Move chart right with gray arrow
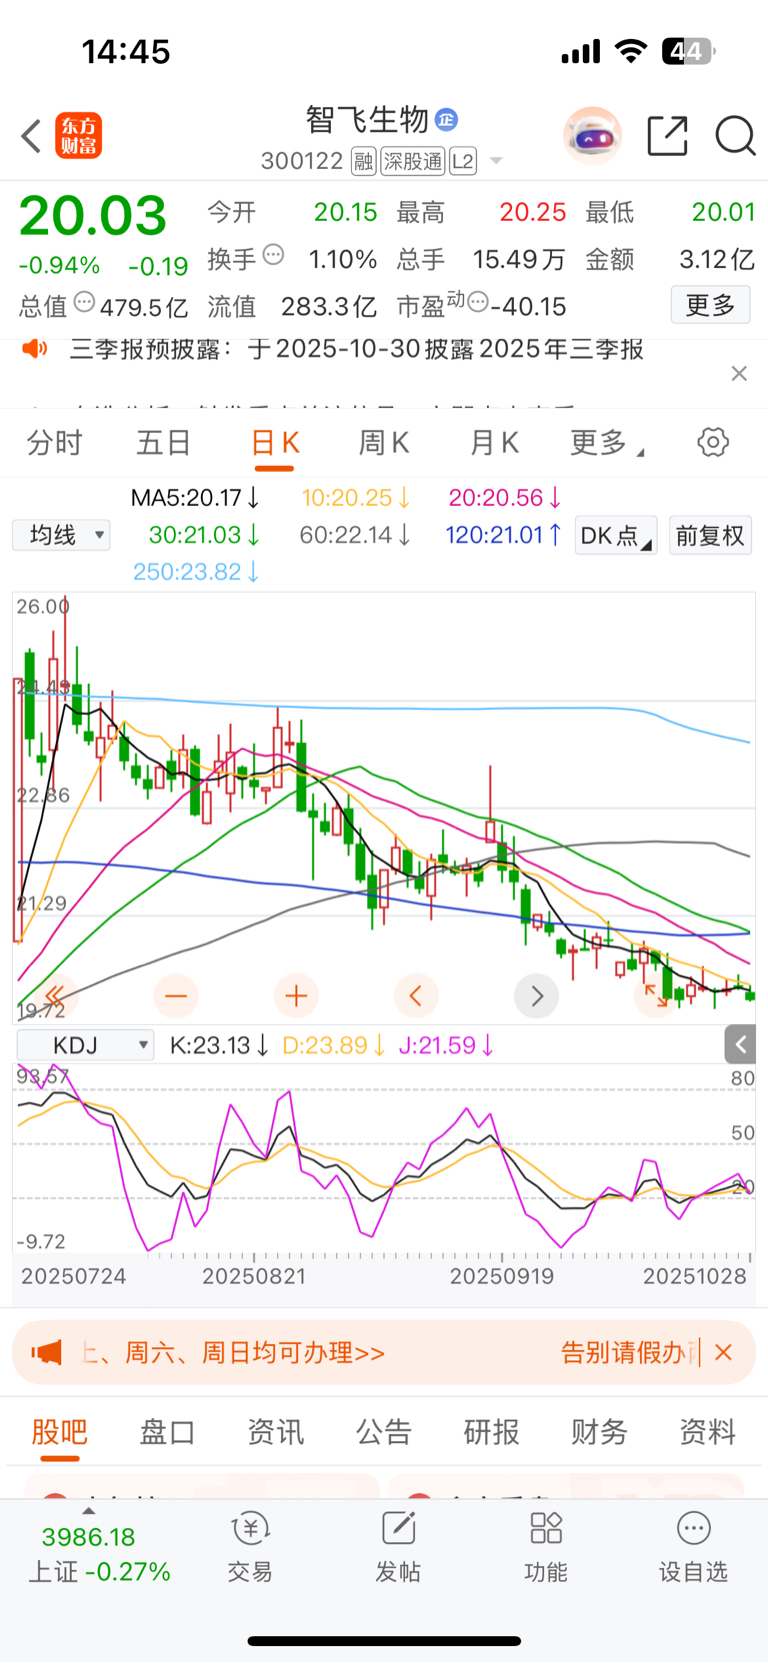 coord(537,996)
